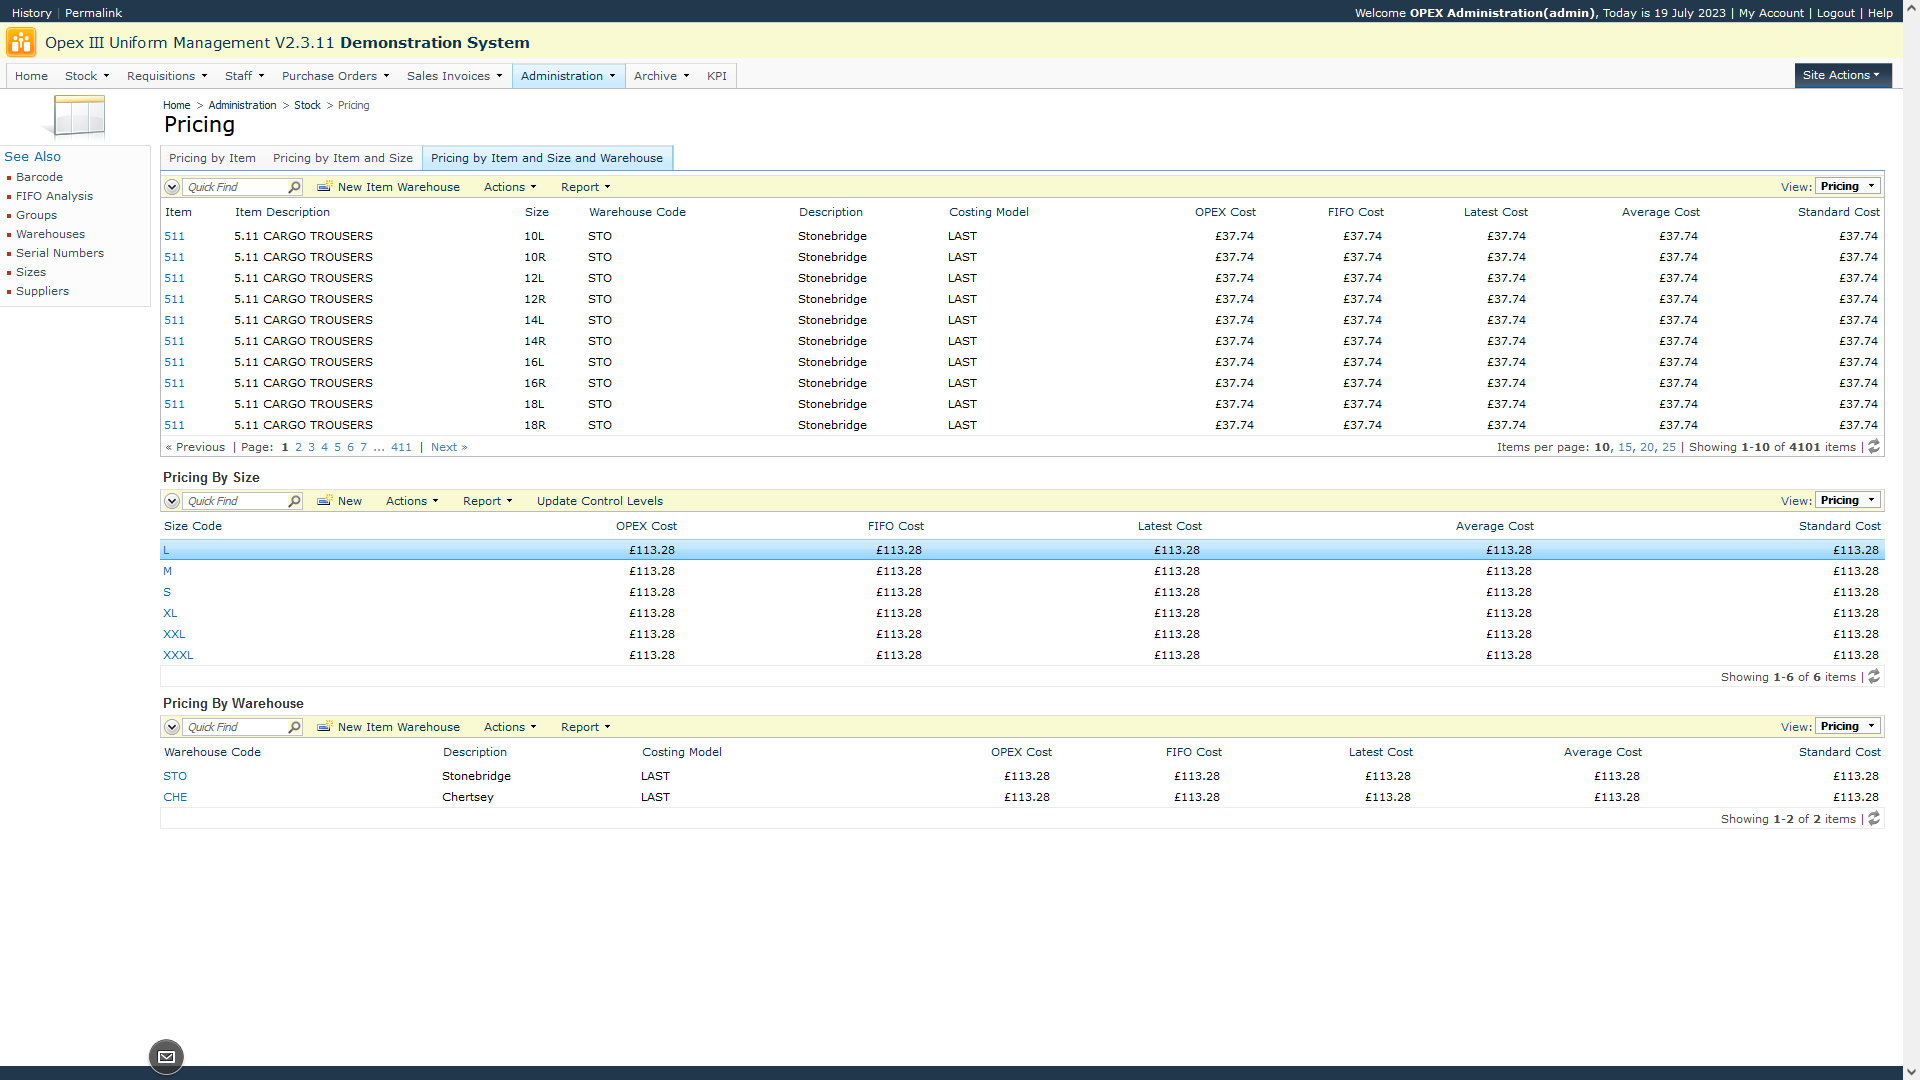
Task: Select the XXL size code row link
Action: tap(174, 634)
